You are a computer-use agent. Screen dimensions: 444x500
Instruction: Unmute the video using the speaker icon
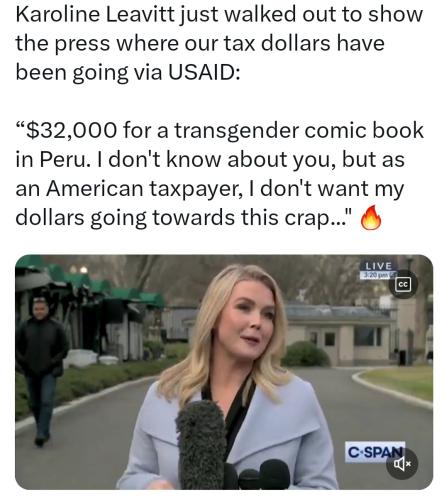(401, 463)
